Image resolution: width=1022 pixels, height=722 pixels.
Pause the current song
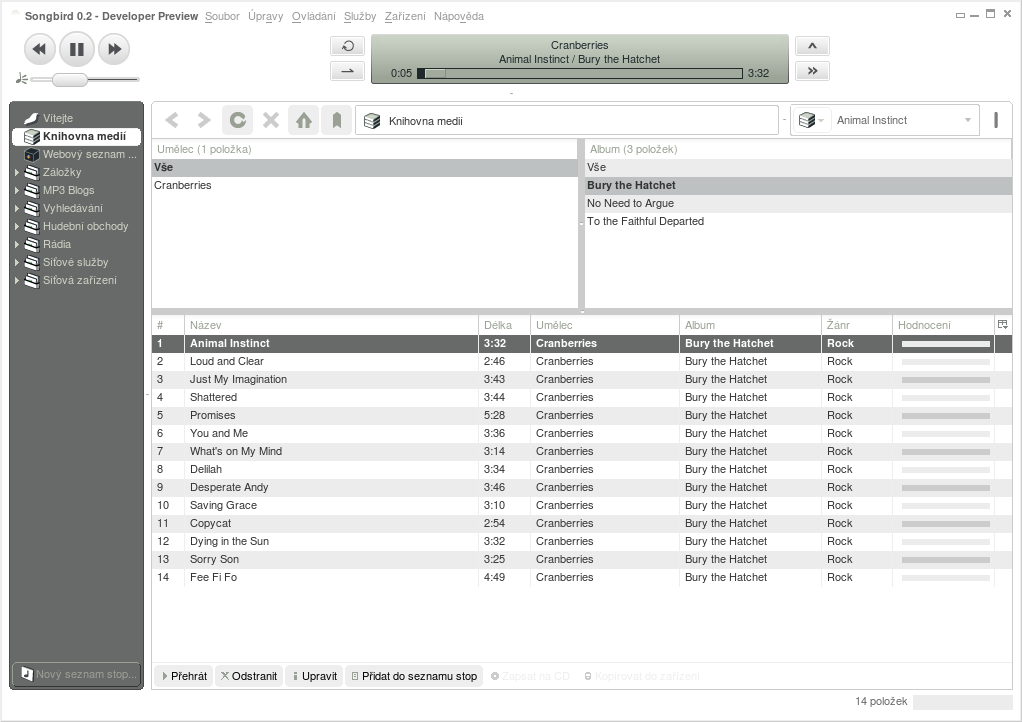coord(77,49)
